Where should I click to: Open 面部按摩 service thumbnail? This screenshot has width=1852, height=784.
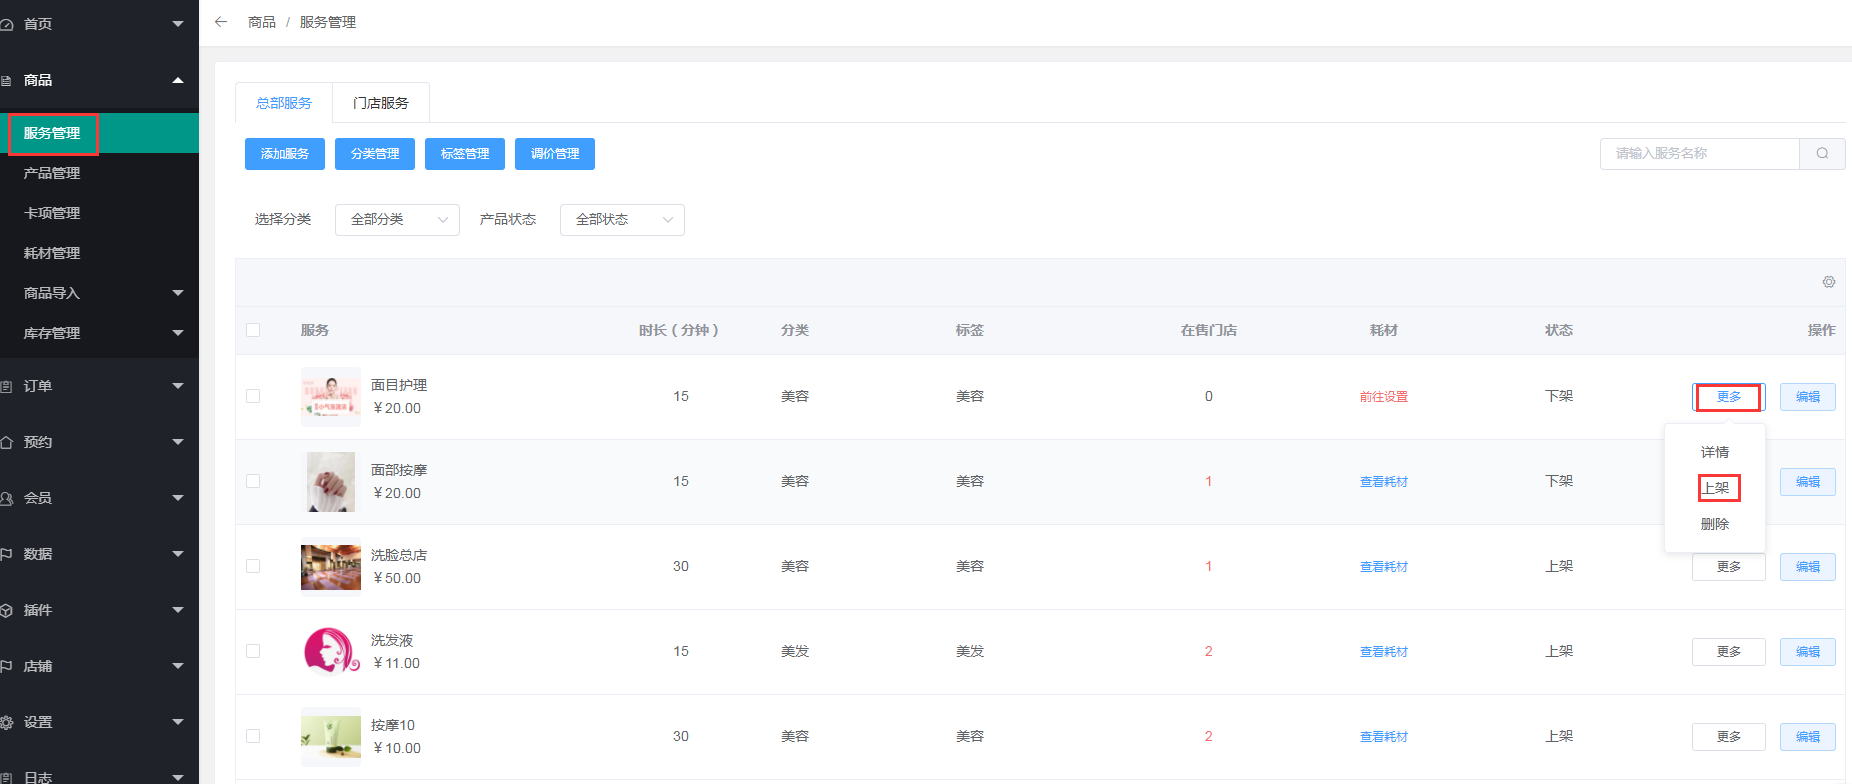coord(331,482)
